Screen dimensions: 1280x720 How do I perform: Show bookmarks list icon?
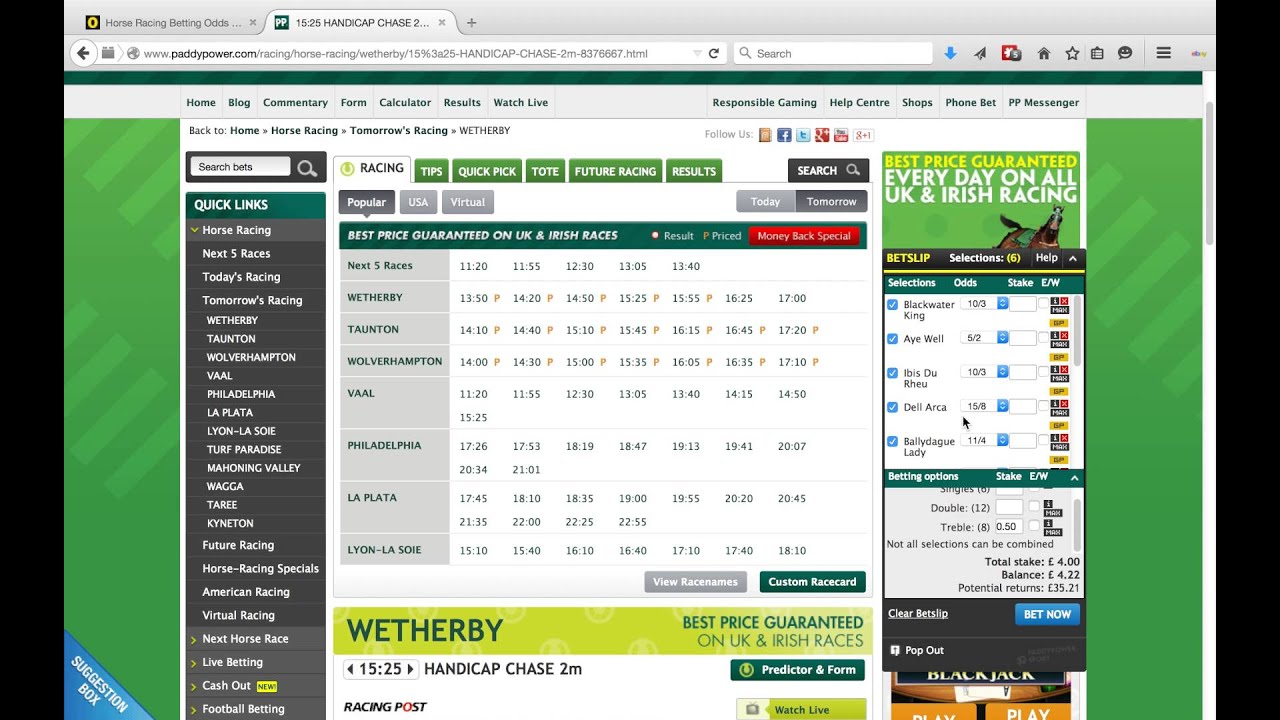1097,53
